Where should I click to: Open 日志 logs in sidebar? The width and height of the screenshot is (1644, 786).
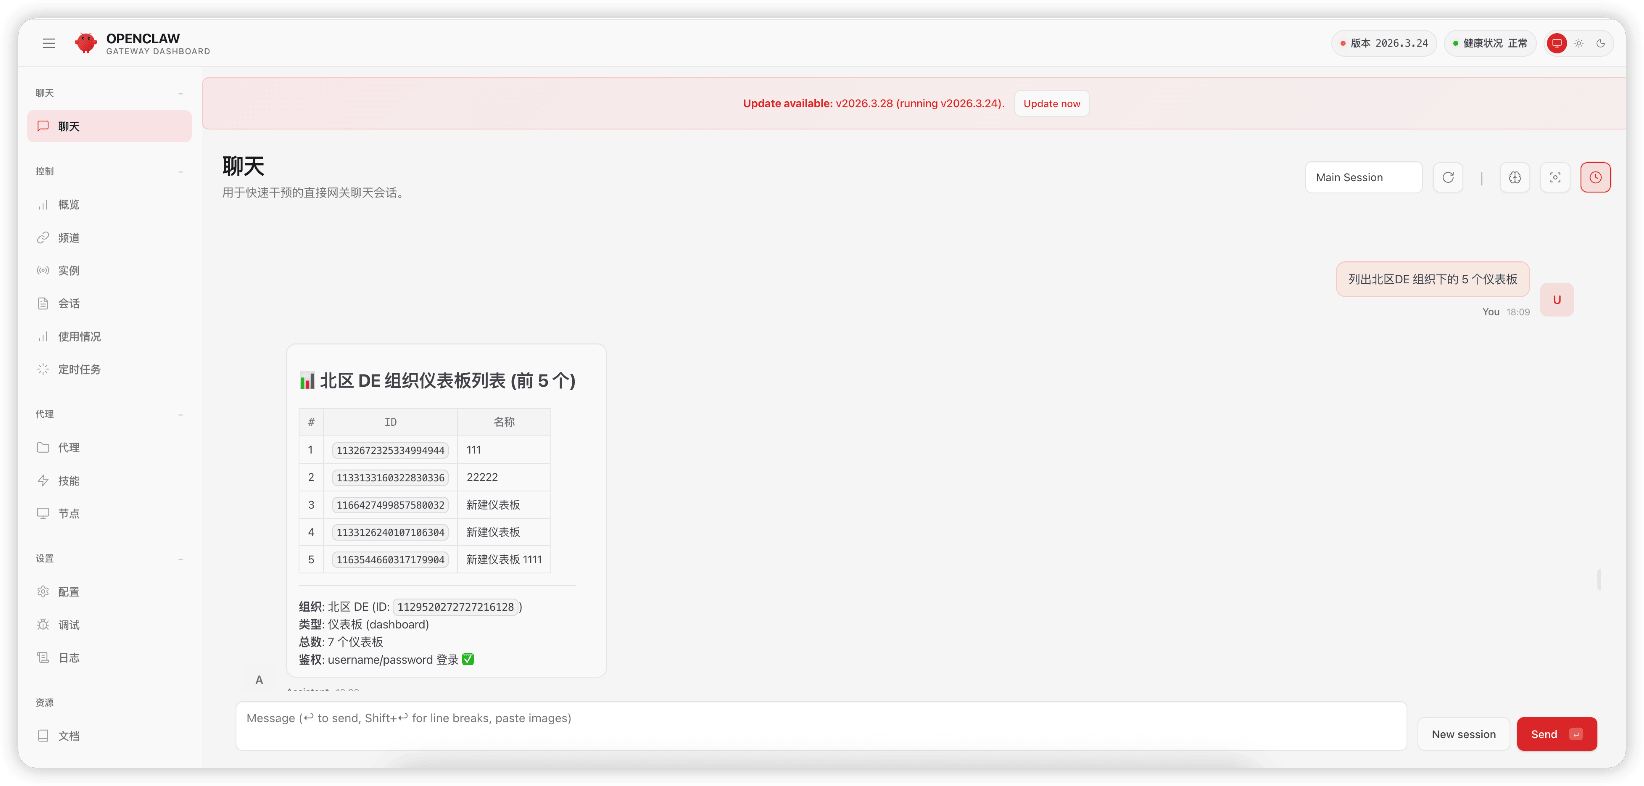tap(110, 658)
